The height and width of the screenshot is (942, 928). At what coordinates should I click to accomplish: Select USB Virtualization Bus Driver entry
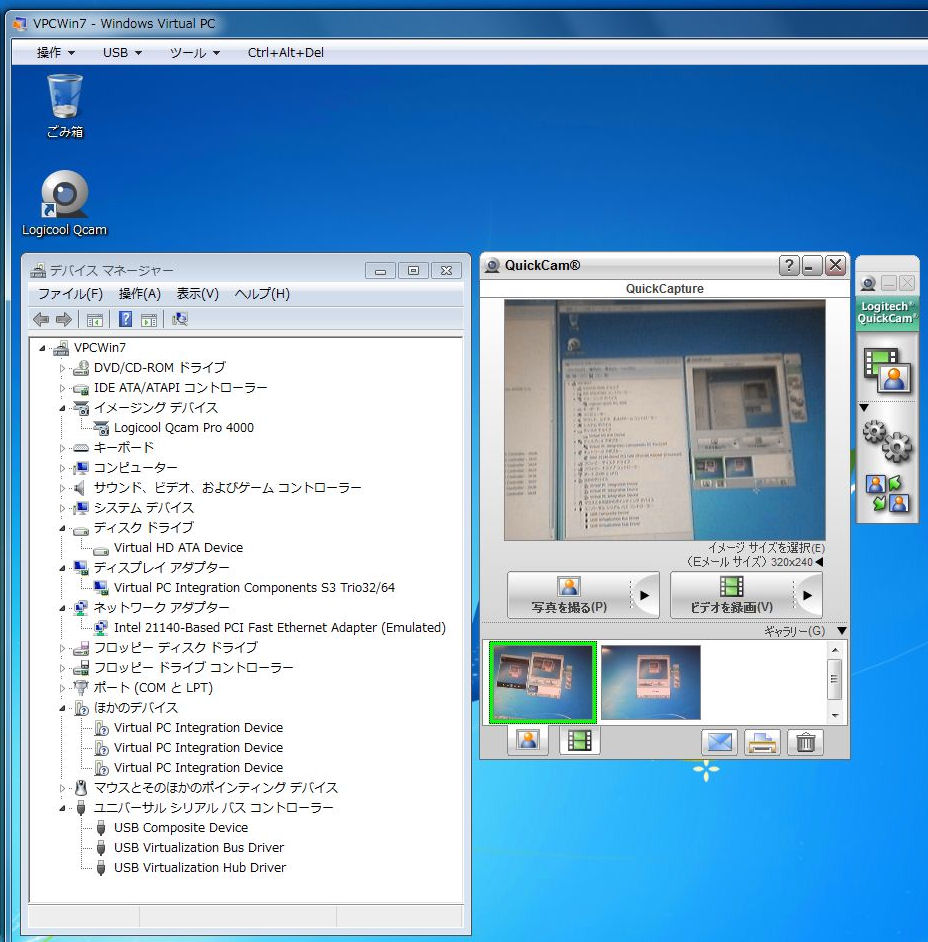199,848
